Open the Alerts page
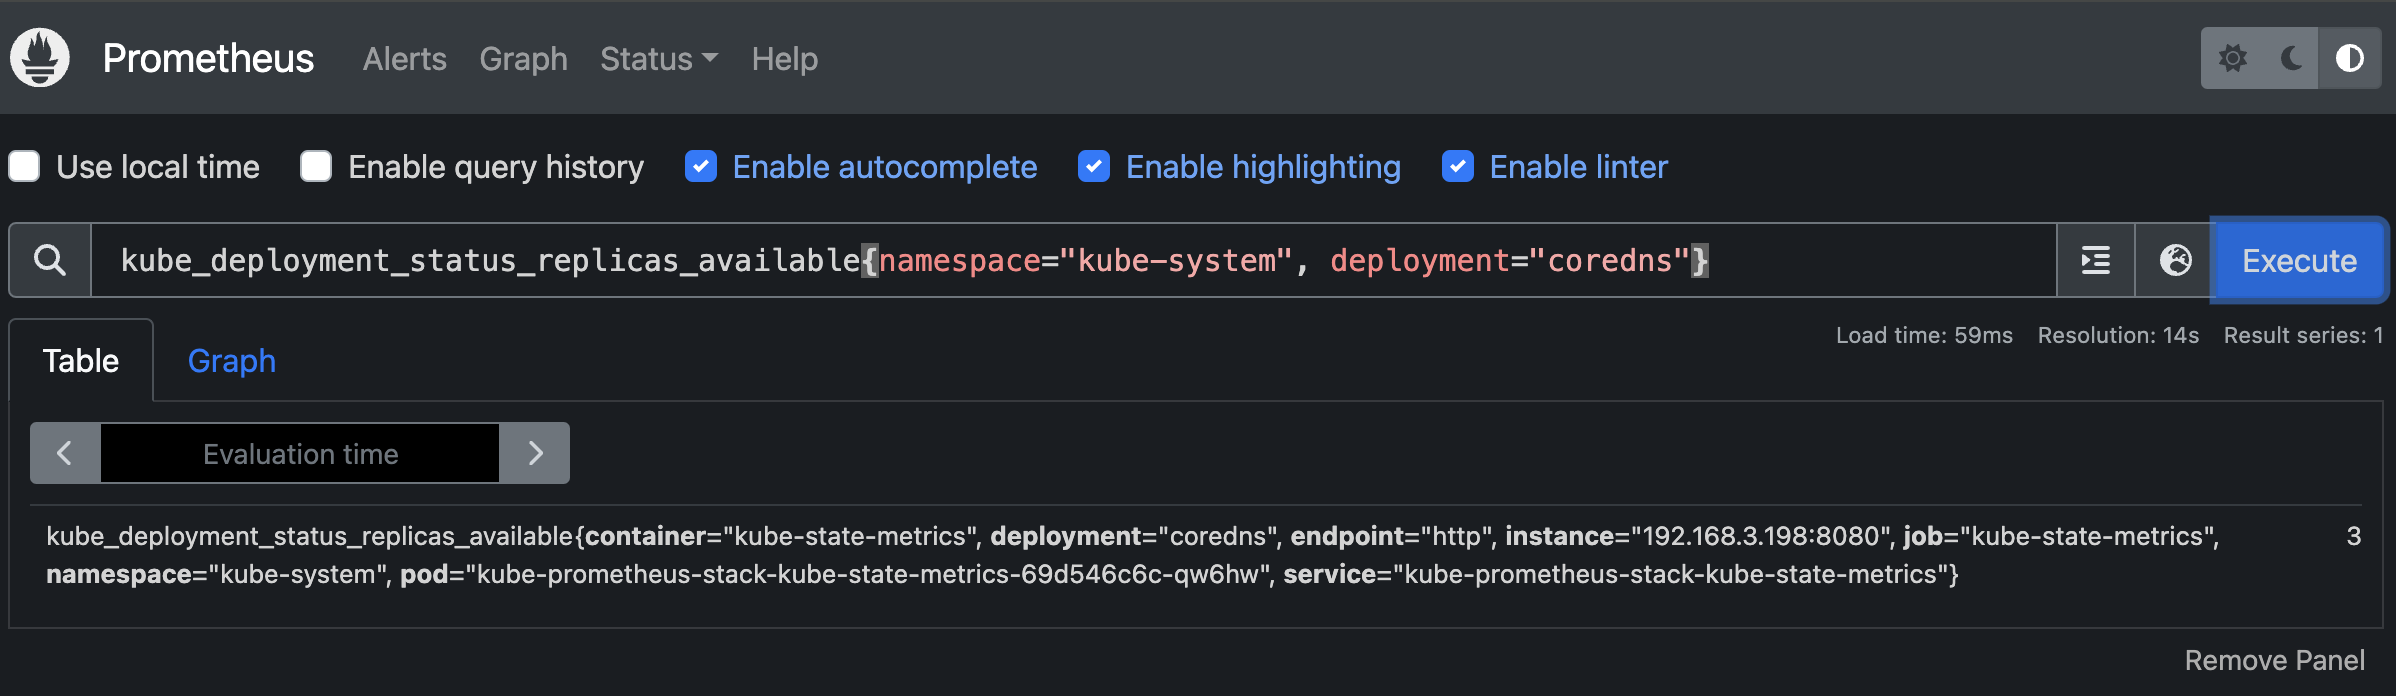This screenshot has width=2396, height=696. [404, 59]
